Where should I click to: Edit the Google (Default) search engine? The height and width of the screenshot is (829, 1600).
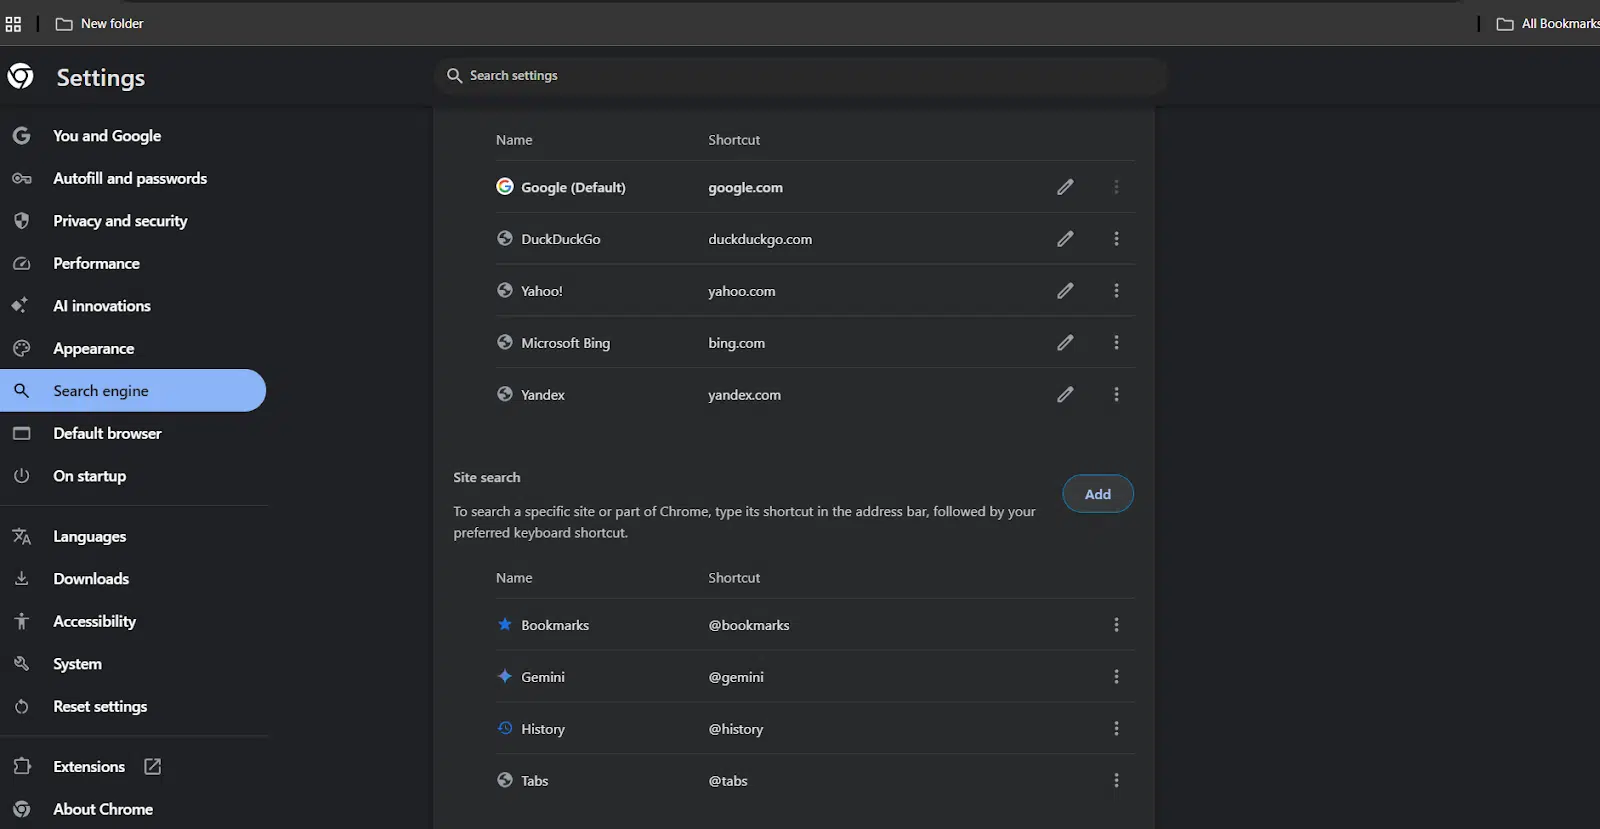point(1065,187)
